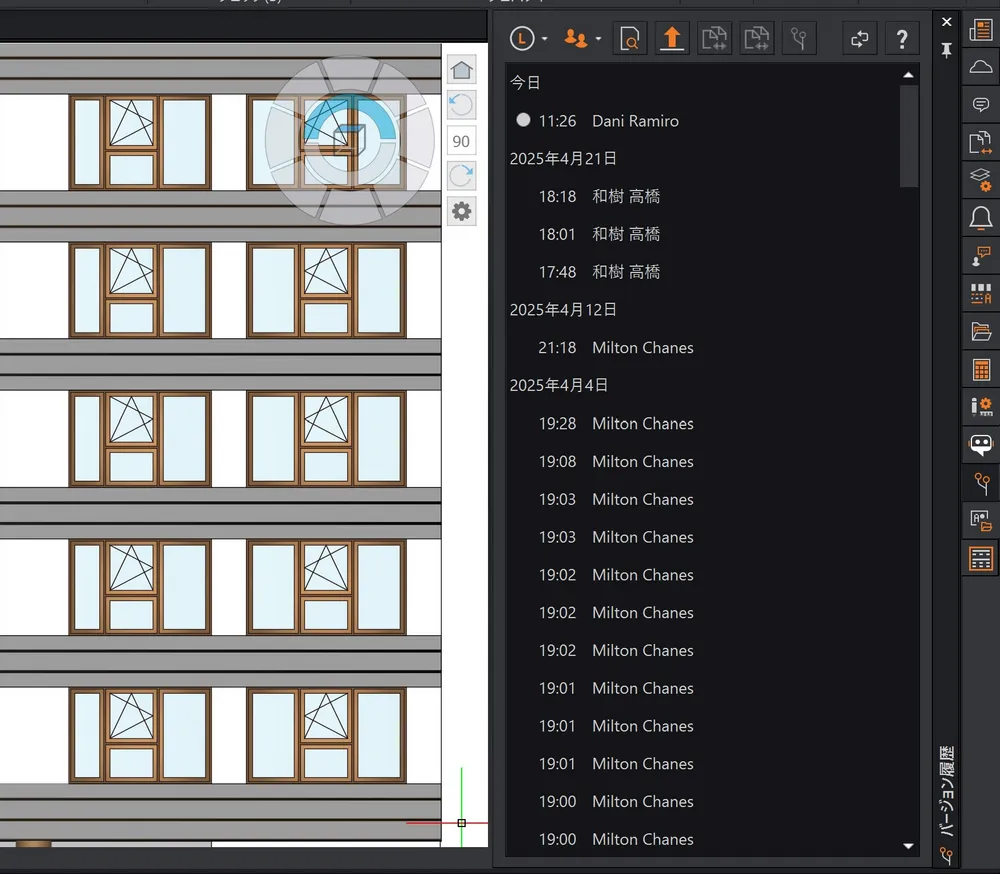This screenshot has height=874, width=1000.
Task: Click branch icon below バージョン履歴 tab
Action: (x=946, y=855)
